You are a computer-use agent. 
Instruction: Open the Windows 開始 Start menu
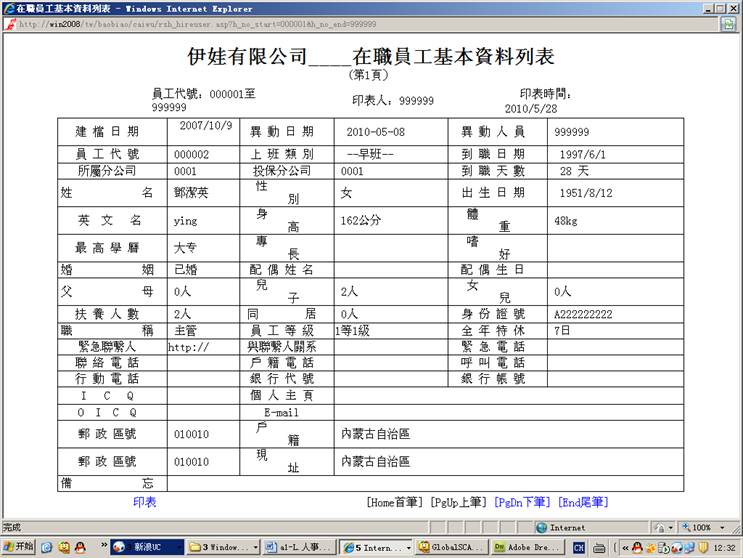[19, 547]
